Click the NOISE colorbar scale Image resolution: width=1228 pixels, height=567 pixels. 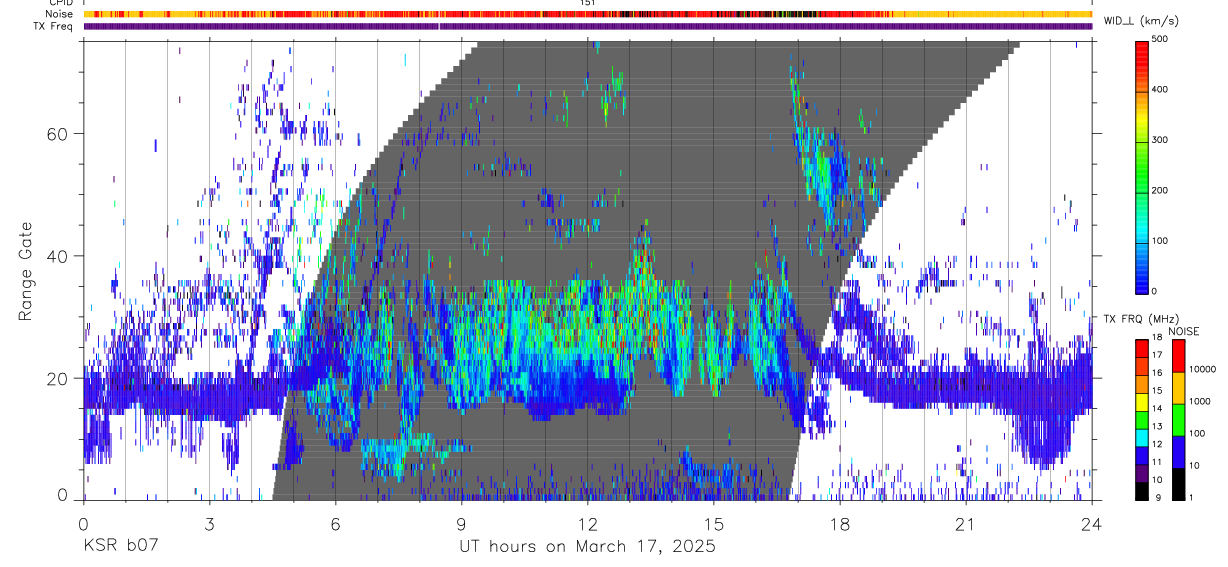[1178, 419]
